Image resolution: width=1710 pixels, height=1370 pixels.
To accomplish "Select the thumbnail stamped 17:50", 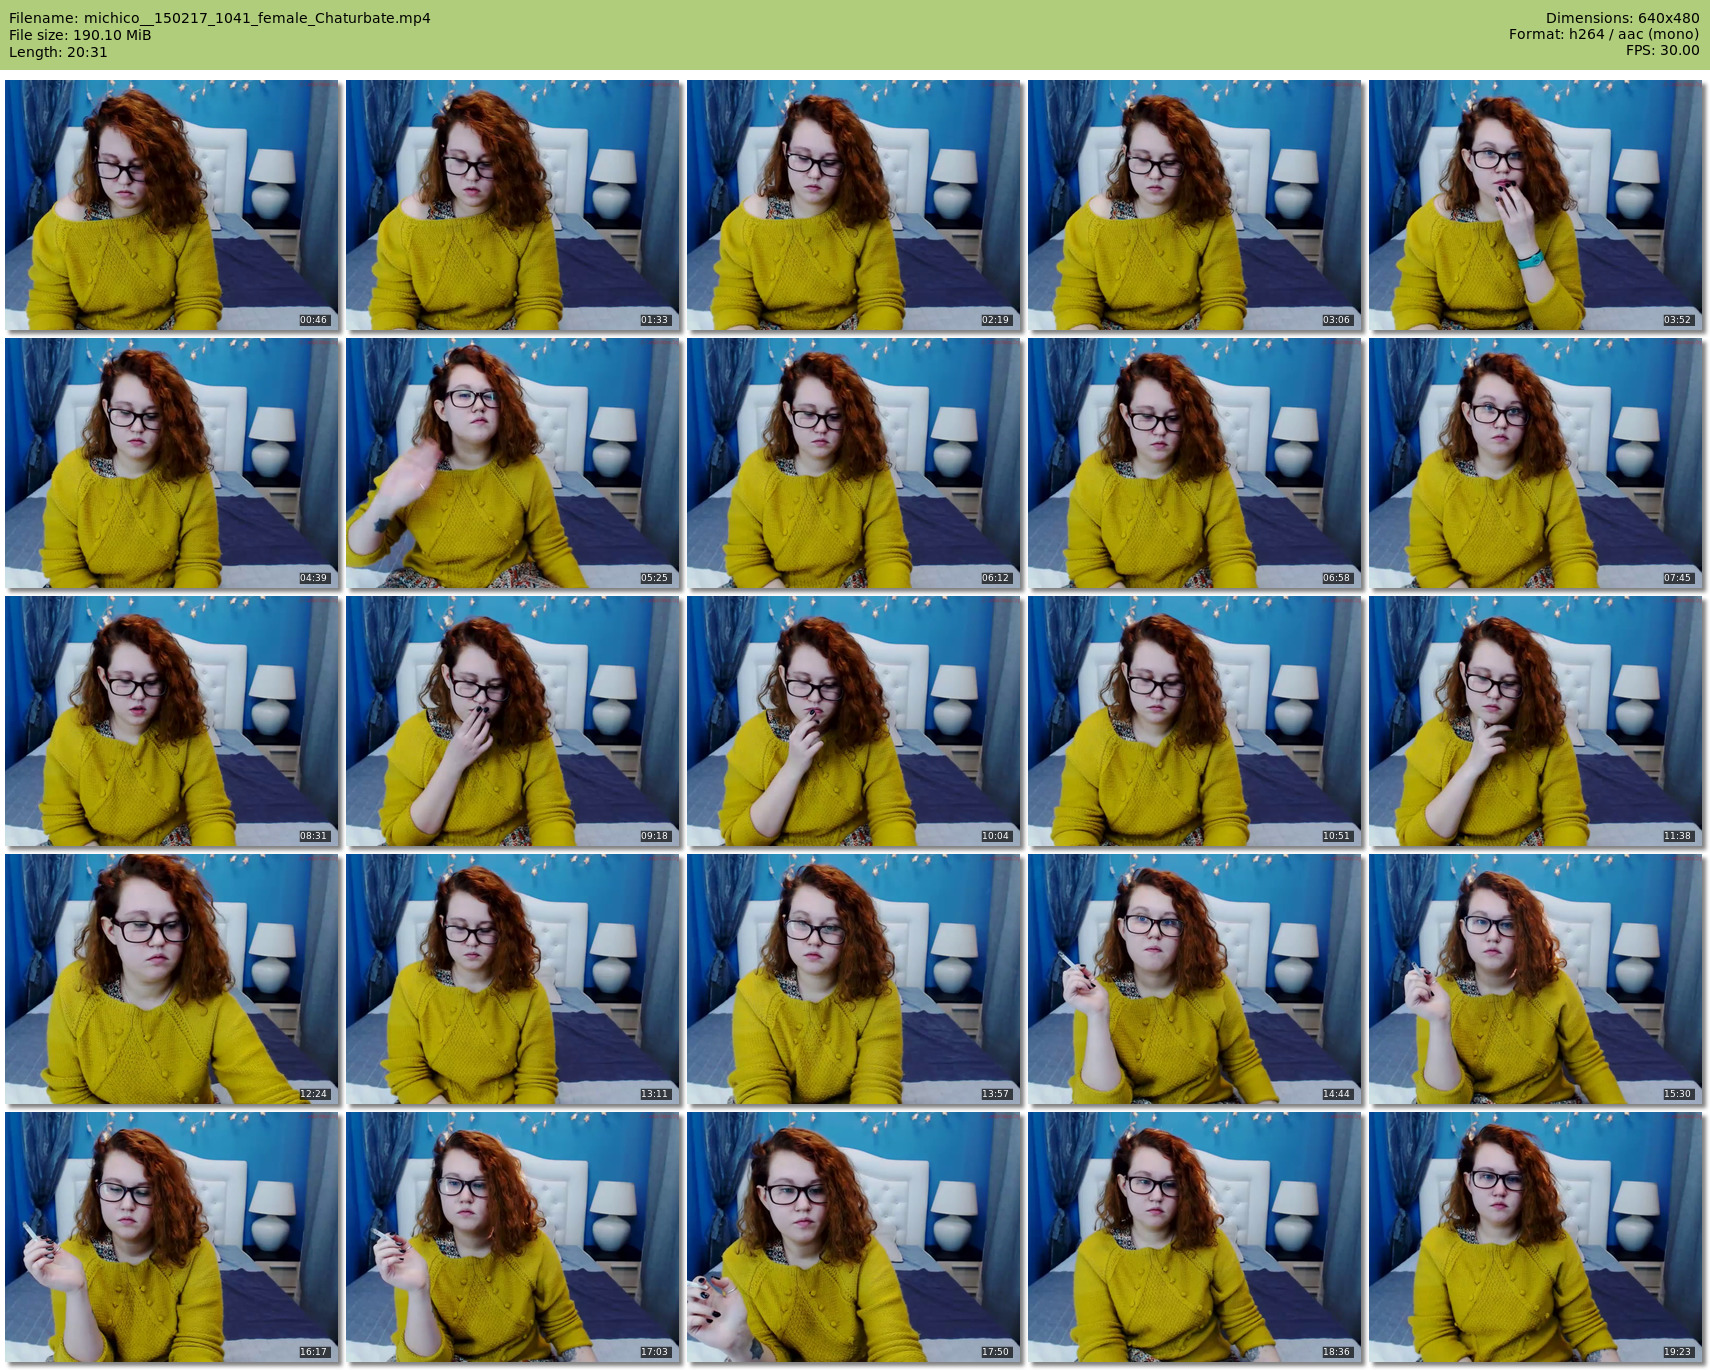I will 854,1237.
